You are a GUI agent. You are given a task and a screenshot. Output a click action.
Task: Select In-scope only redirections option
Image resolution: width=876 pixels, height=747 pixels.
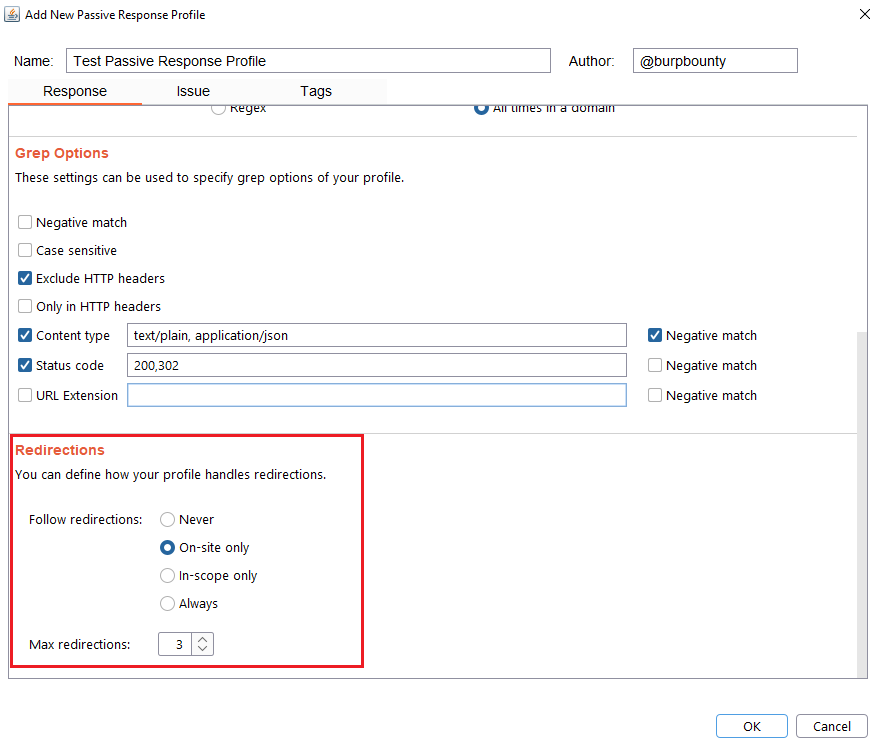point(168,575)
